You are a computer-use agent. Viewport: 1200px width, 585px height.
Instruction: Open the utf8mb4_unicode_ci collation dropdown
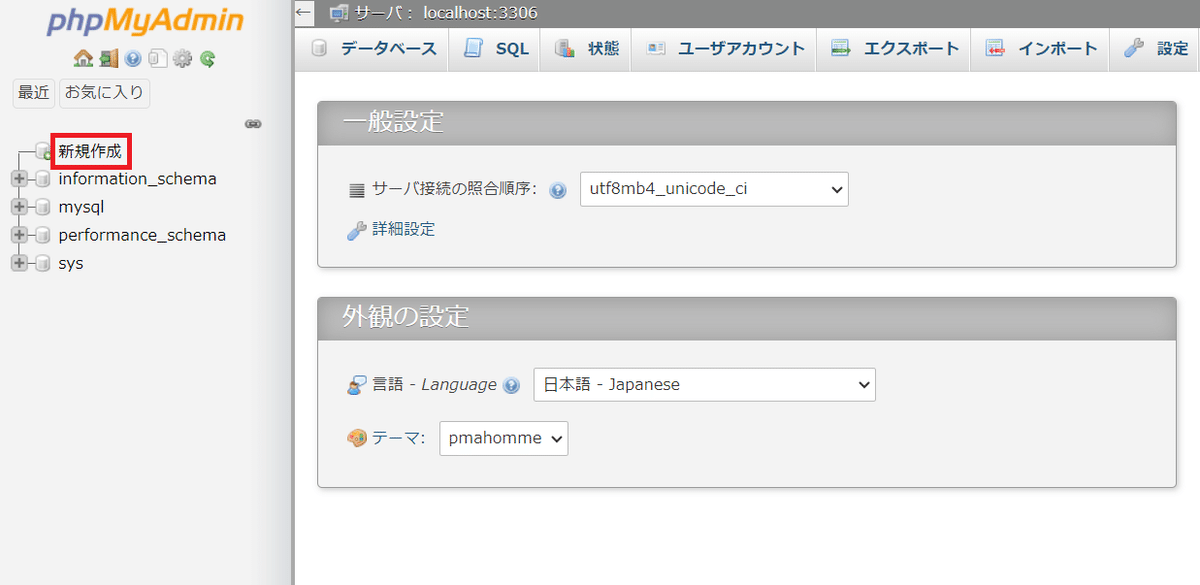click(714, 189)
